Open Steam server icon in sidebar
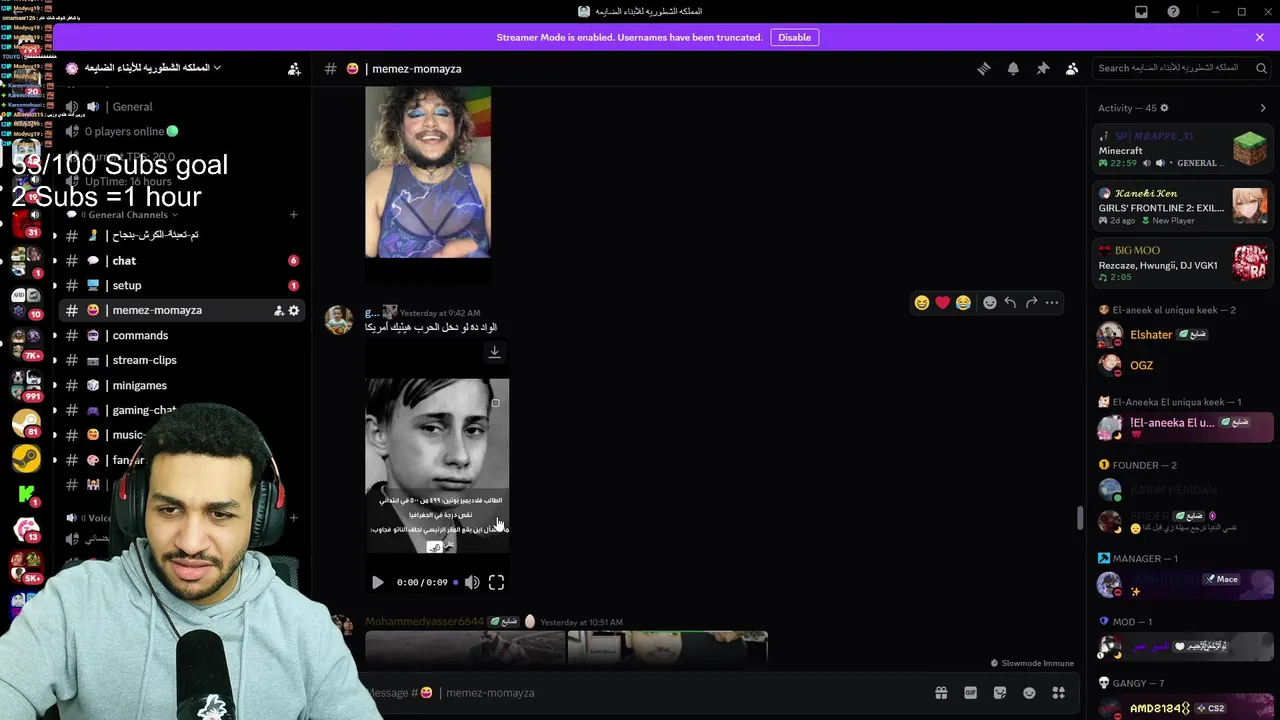 click(x=26, y=458)
